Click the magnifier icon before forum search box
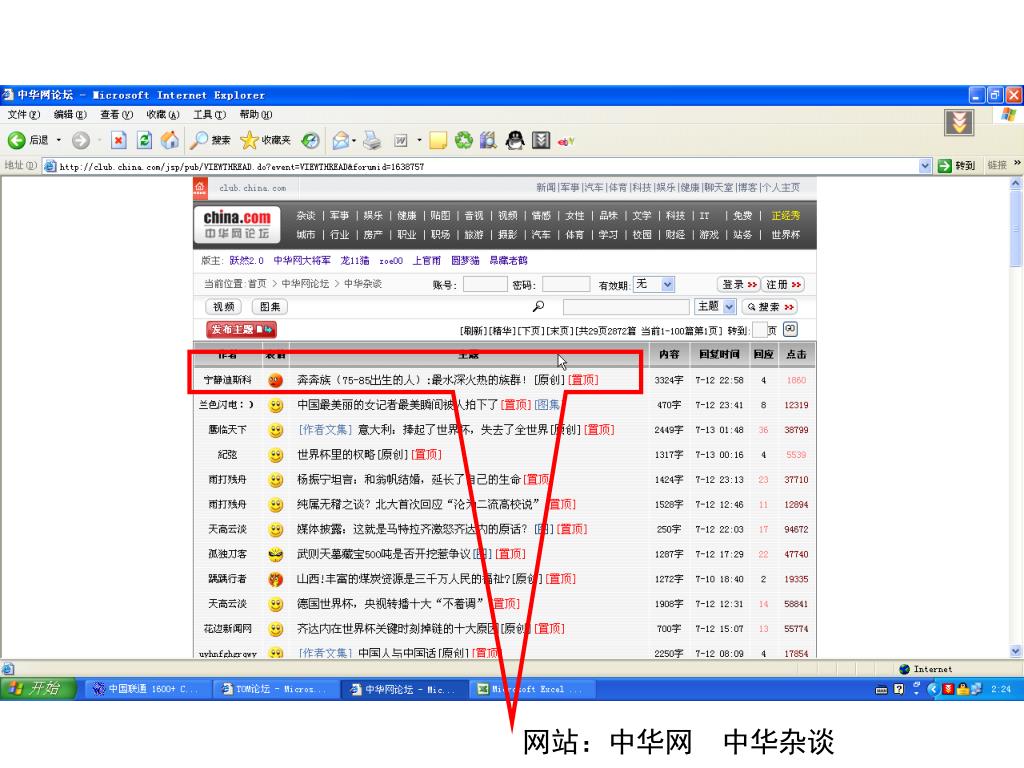This screenshot has width=1024, height=768. [538, 306]
